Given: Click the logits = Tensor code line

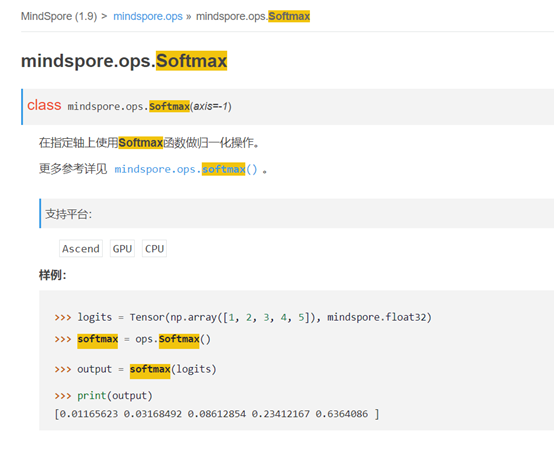Looking at the screenshot, I should [243, 317].
